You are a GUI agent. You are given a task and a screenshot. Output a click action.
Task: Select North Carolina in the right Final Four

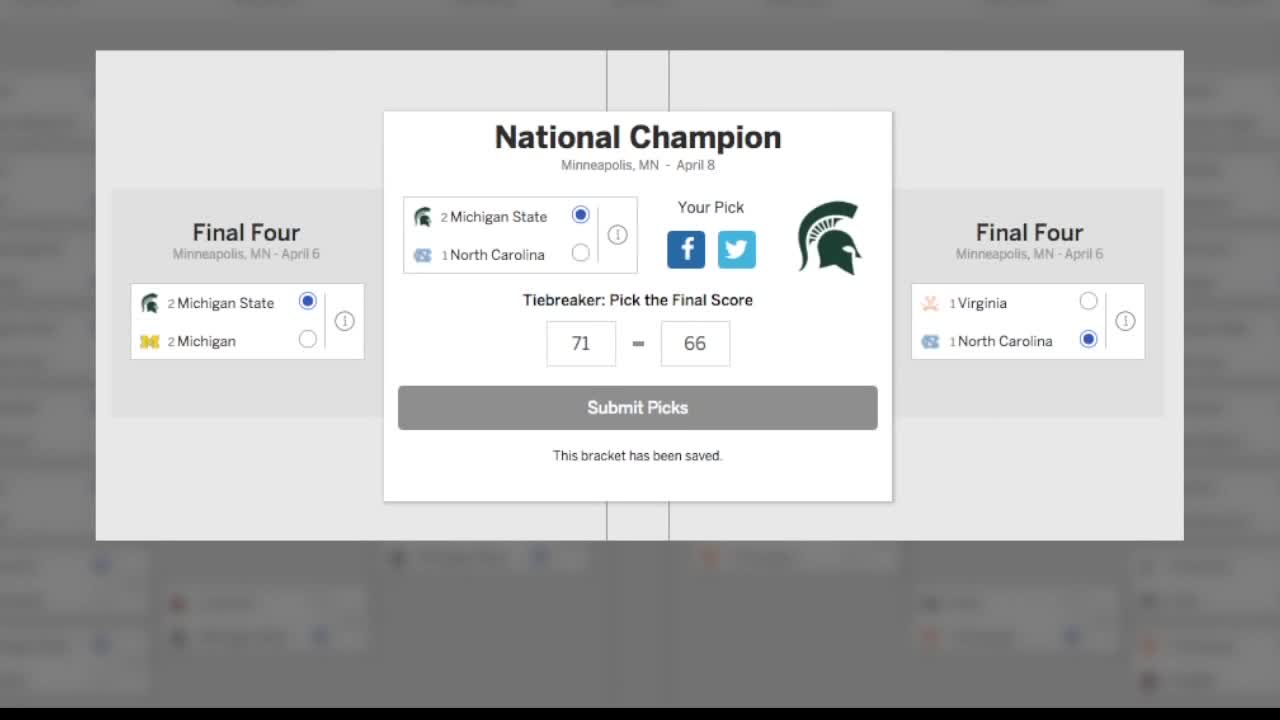coord(1088,339)
